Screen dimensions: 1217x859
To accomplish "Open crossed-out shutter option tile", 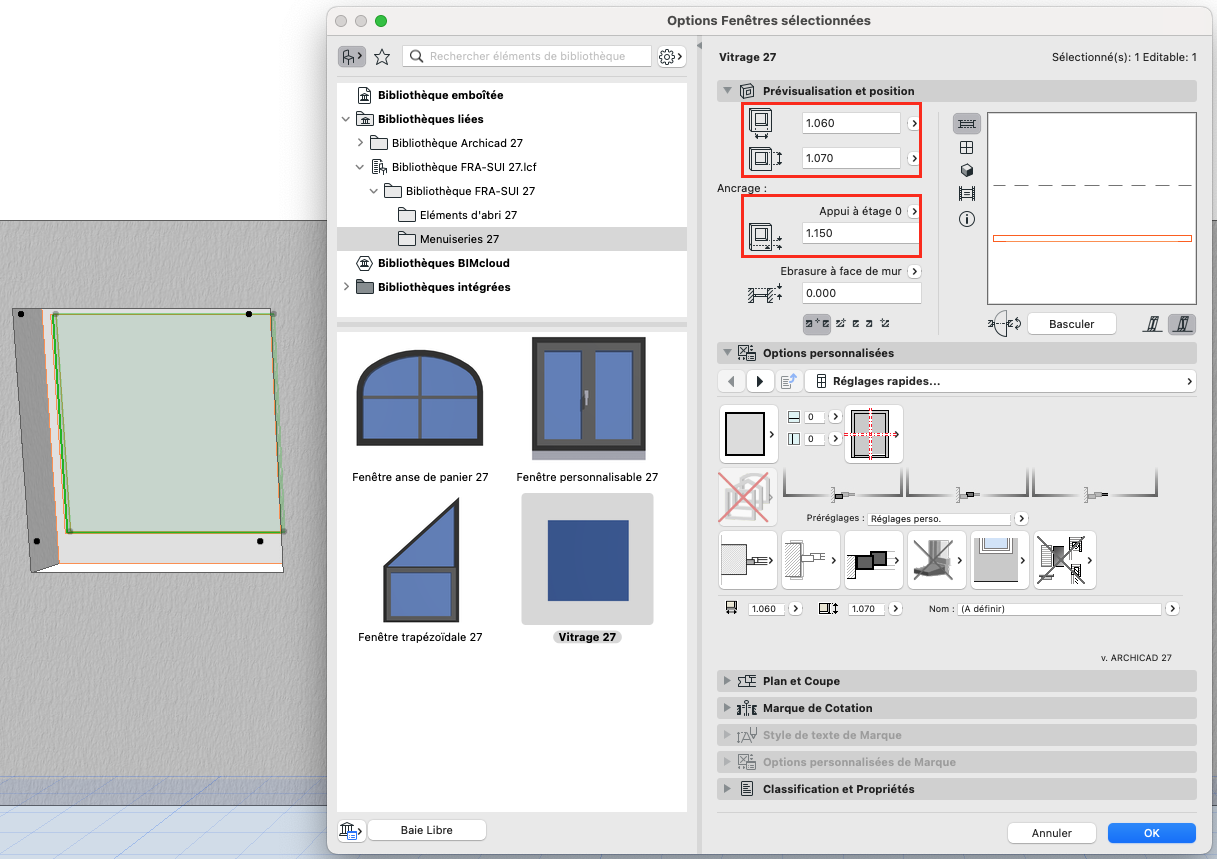I will pos(1064,559).
